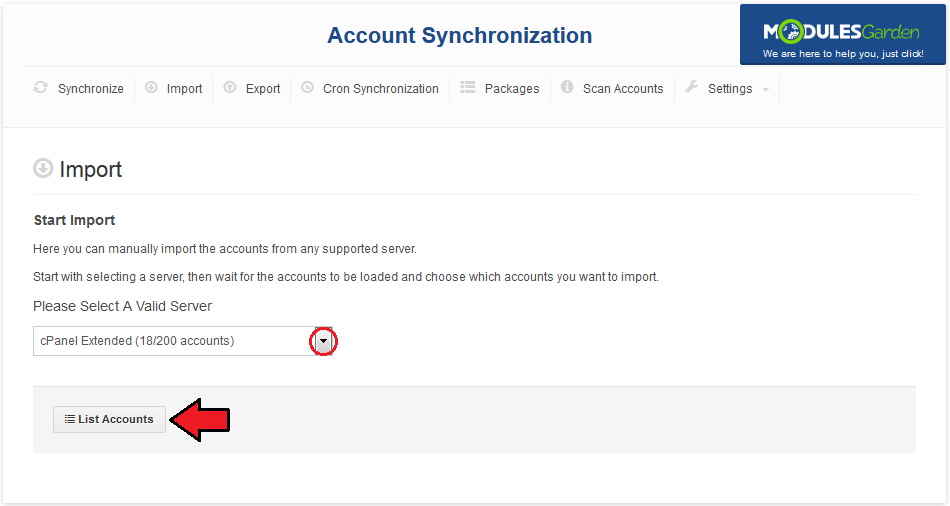Open the server selection dropdown arrow
The width and height of the screenshot is (950, 506).
324,341
